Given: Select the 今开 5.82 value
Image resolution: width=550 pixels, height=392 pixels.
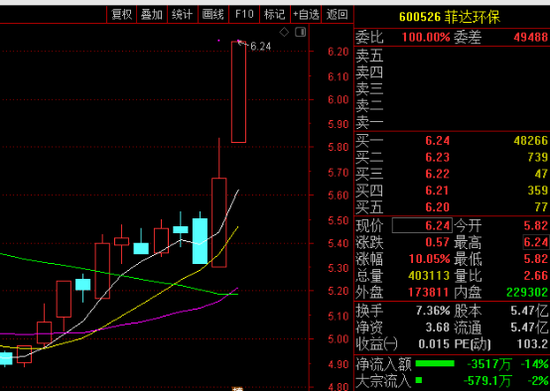Looking at the screenshot, I should 536,225.
